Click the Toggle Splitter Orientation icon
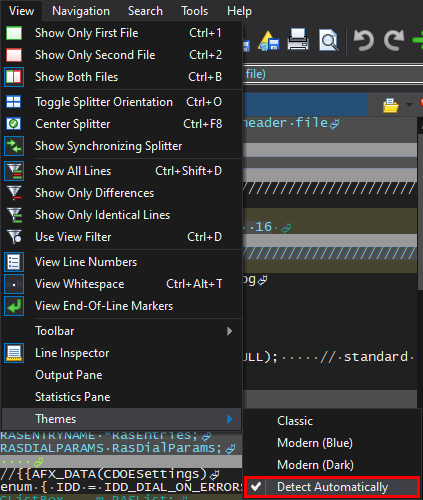Viewport: 423px width, 500px height. (x=14, y=102)
